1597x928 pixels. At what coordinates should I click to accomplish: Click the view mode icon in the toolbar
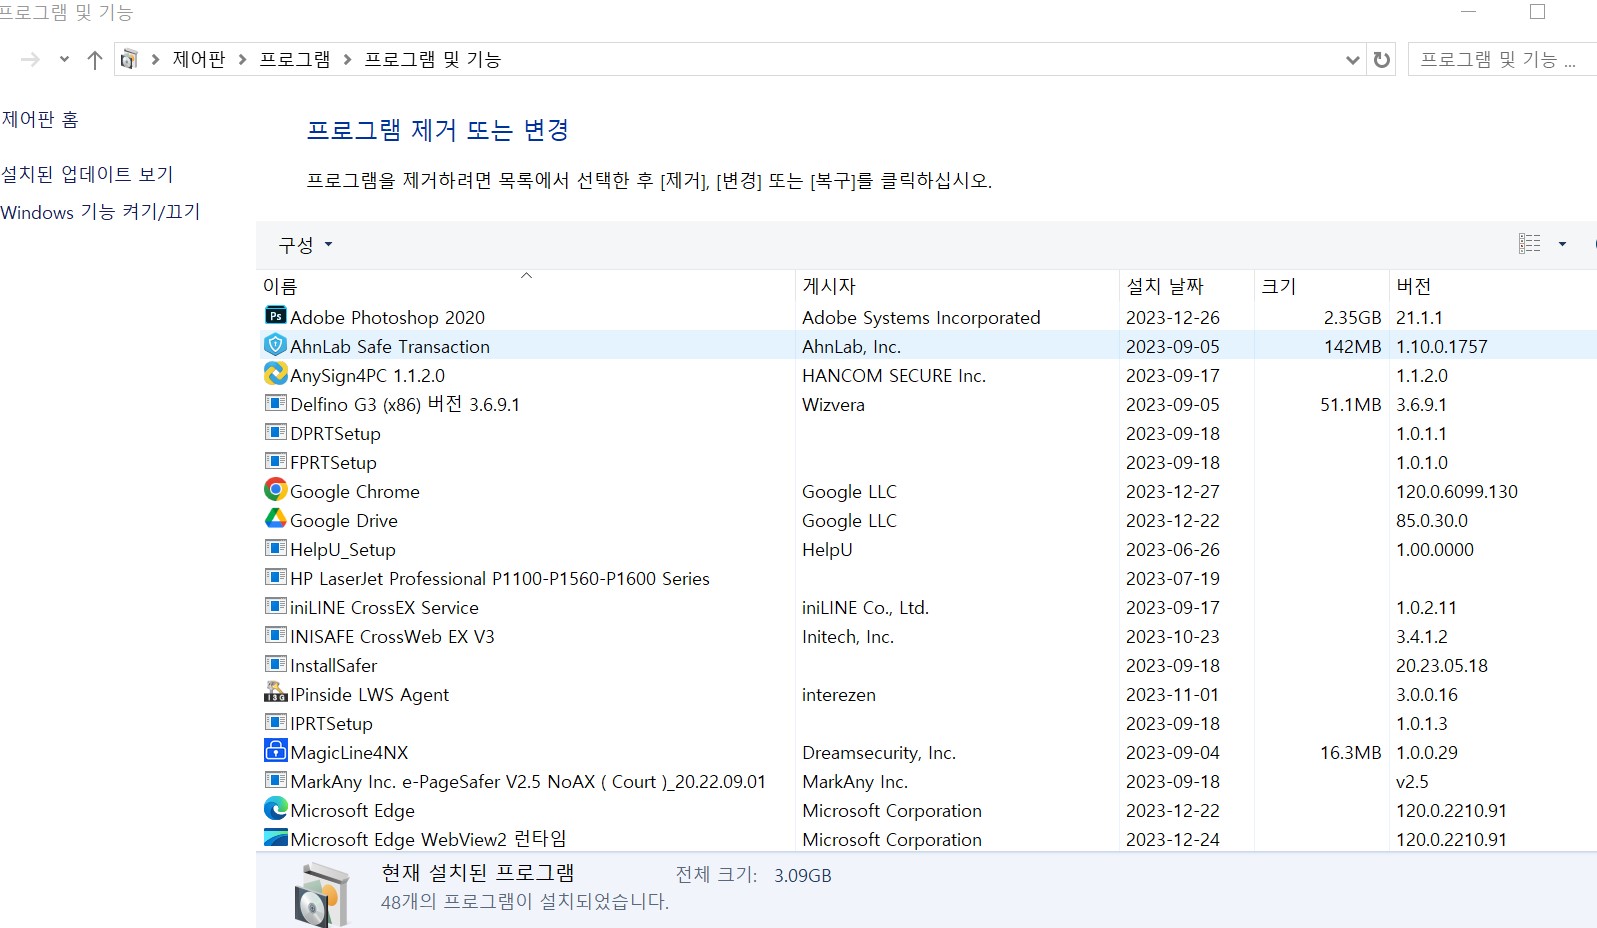(x=1530, y=244)
